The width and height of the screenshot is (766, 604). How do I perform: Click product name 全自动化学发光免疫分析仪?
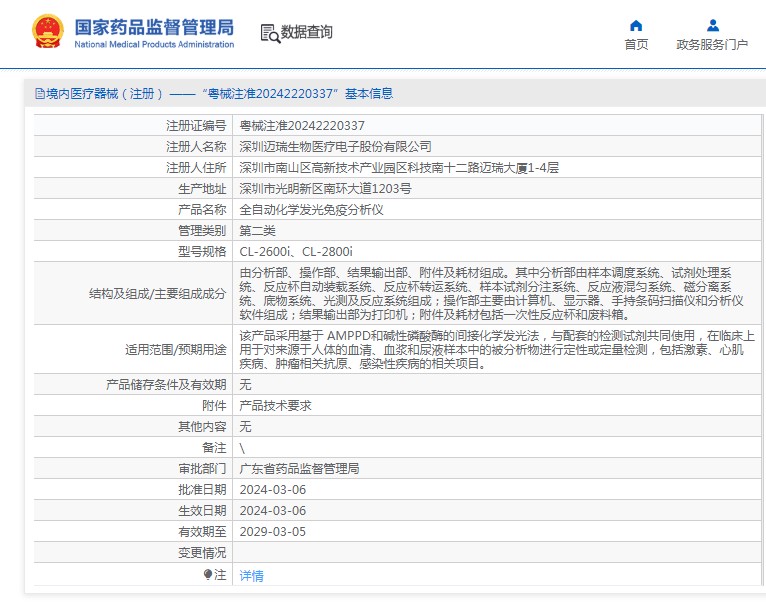311,210
